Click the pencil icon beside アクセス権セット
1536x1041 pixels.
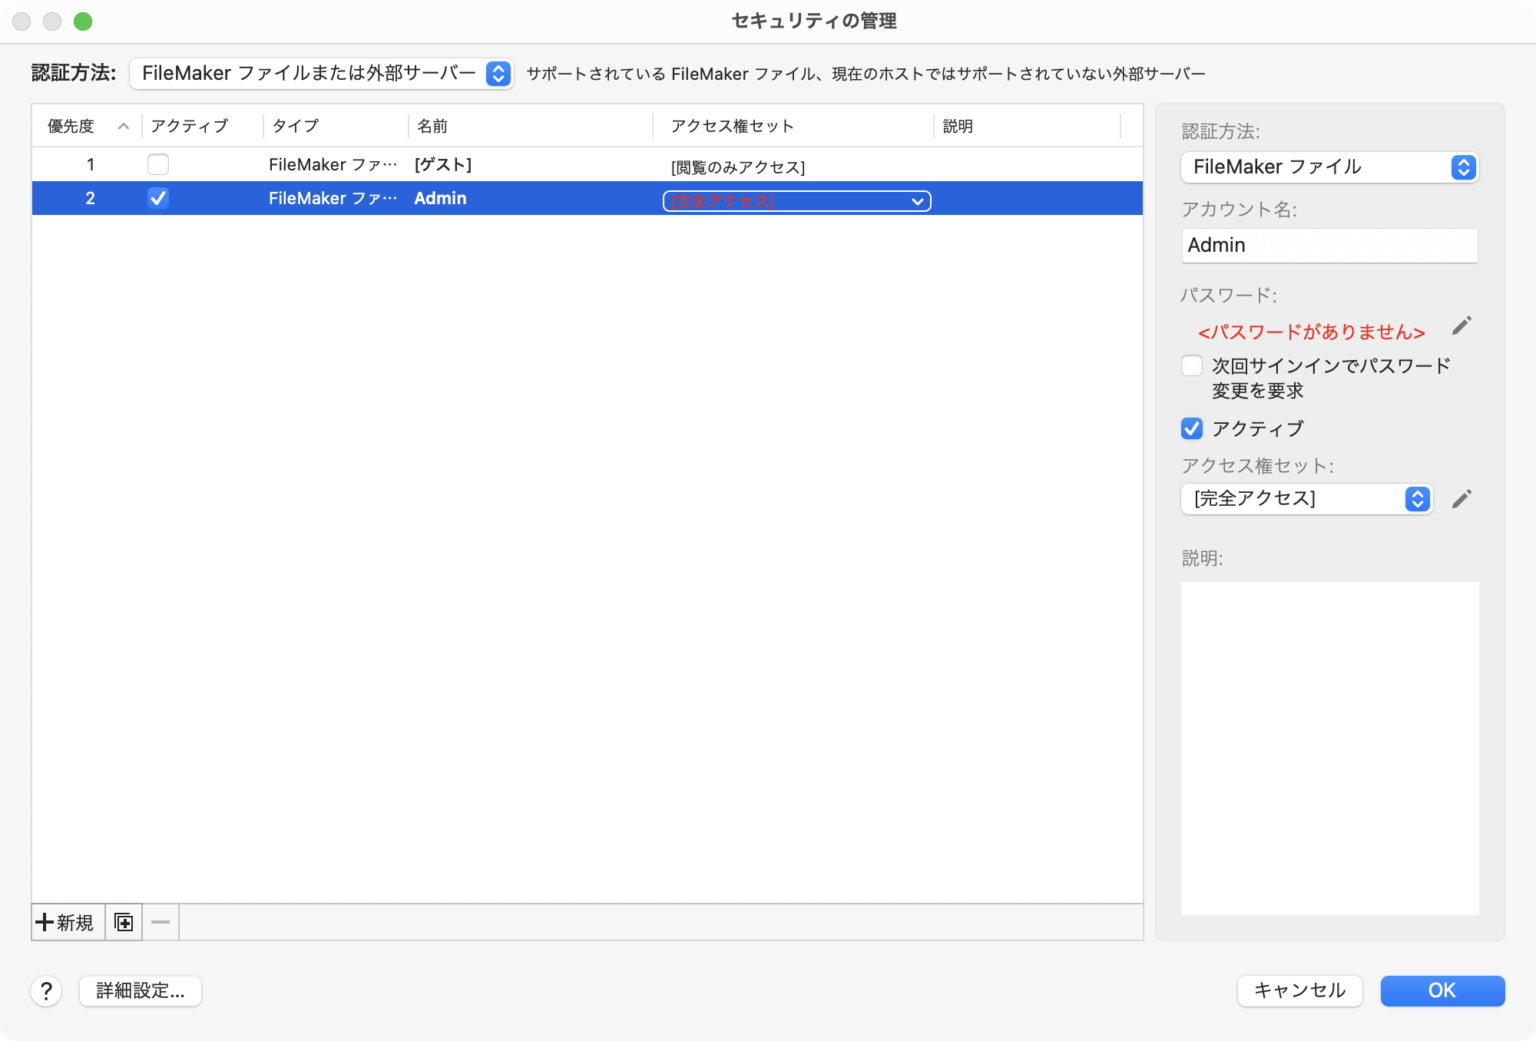1462,498
